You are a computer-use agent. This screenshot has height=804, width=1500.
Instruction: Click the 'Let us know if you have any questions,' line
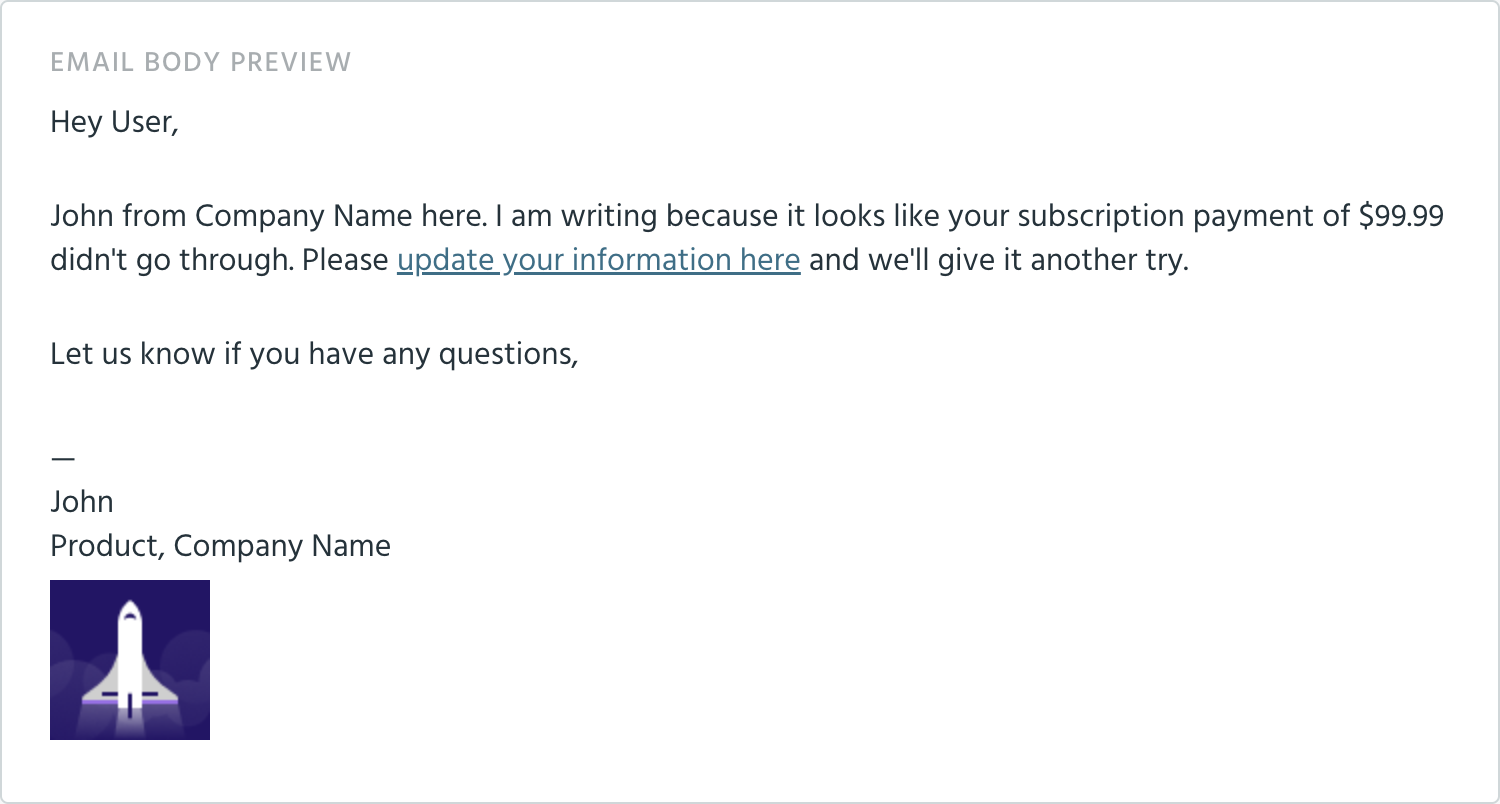point(314,353)
